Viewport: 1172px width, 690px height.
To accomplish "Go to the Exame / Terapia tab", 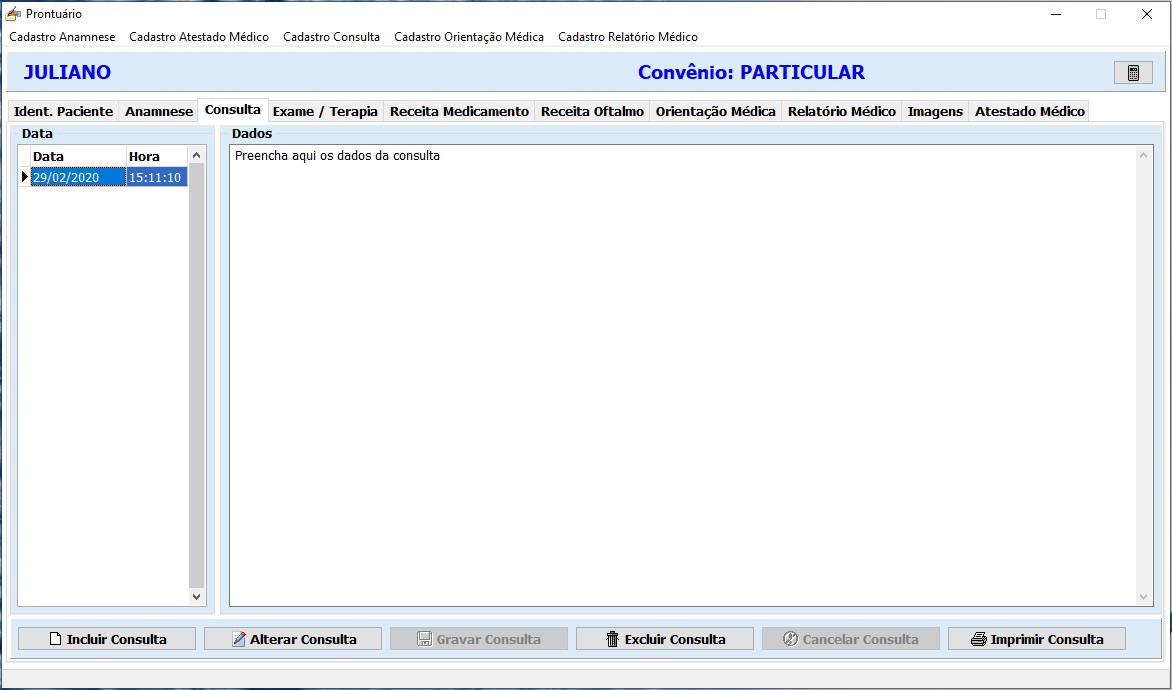I will [325, 111].
